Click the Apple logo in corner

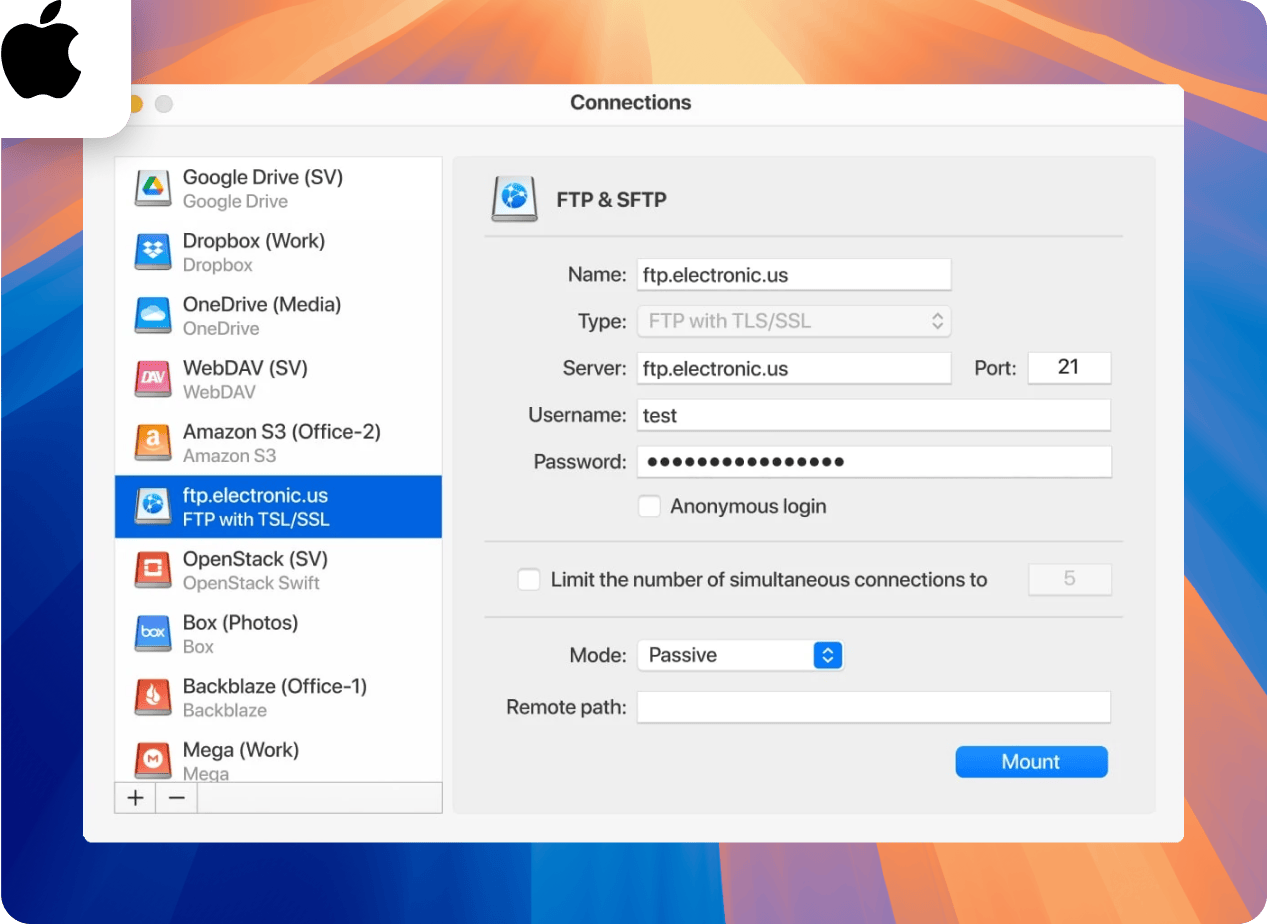click(x=41, y=50)
